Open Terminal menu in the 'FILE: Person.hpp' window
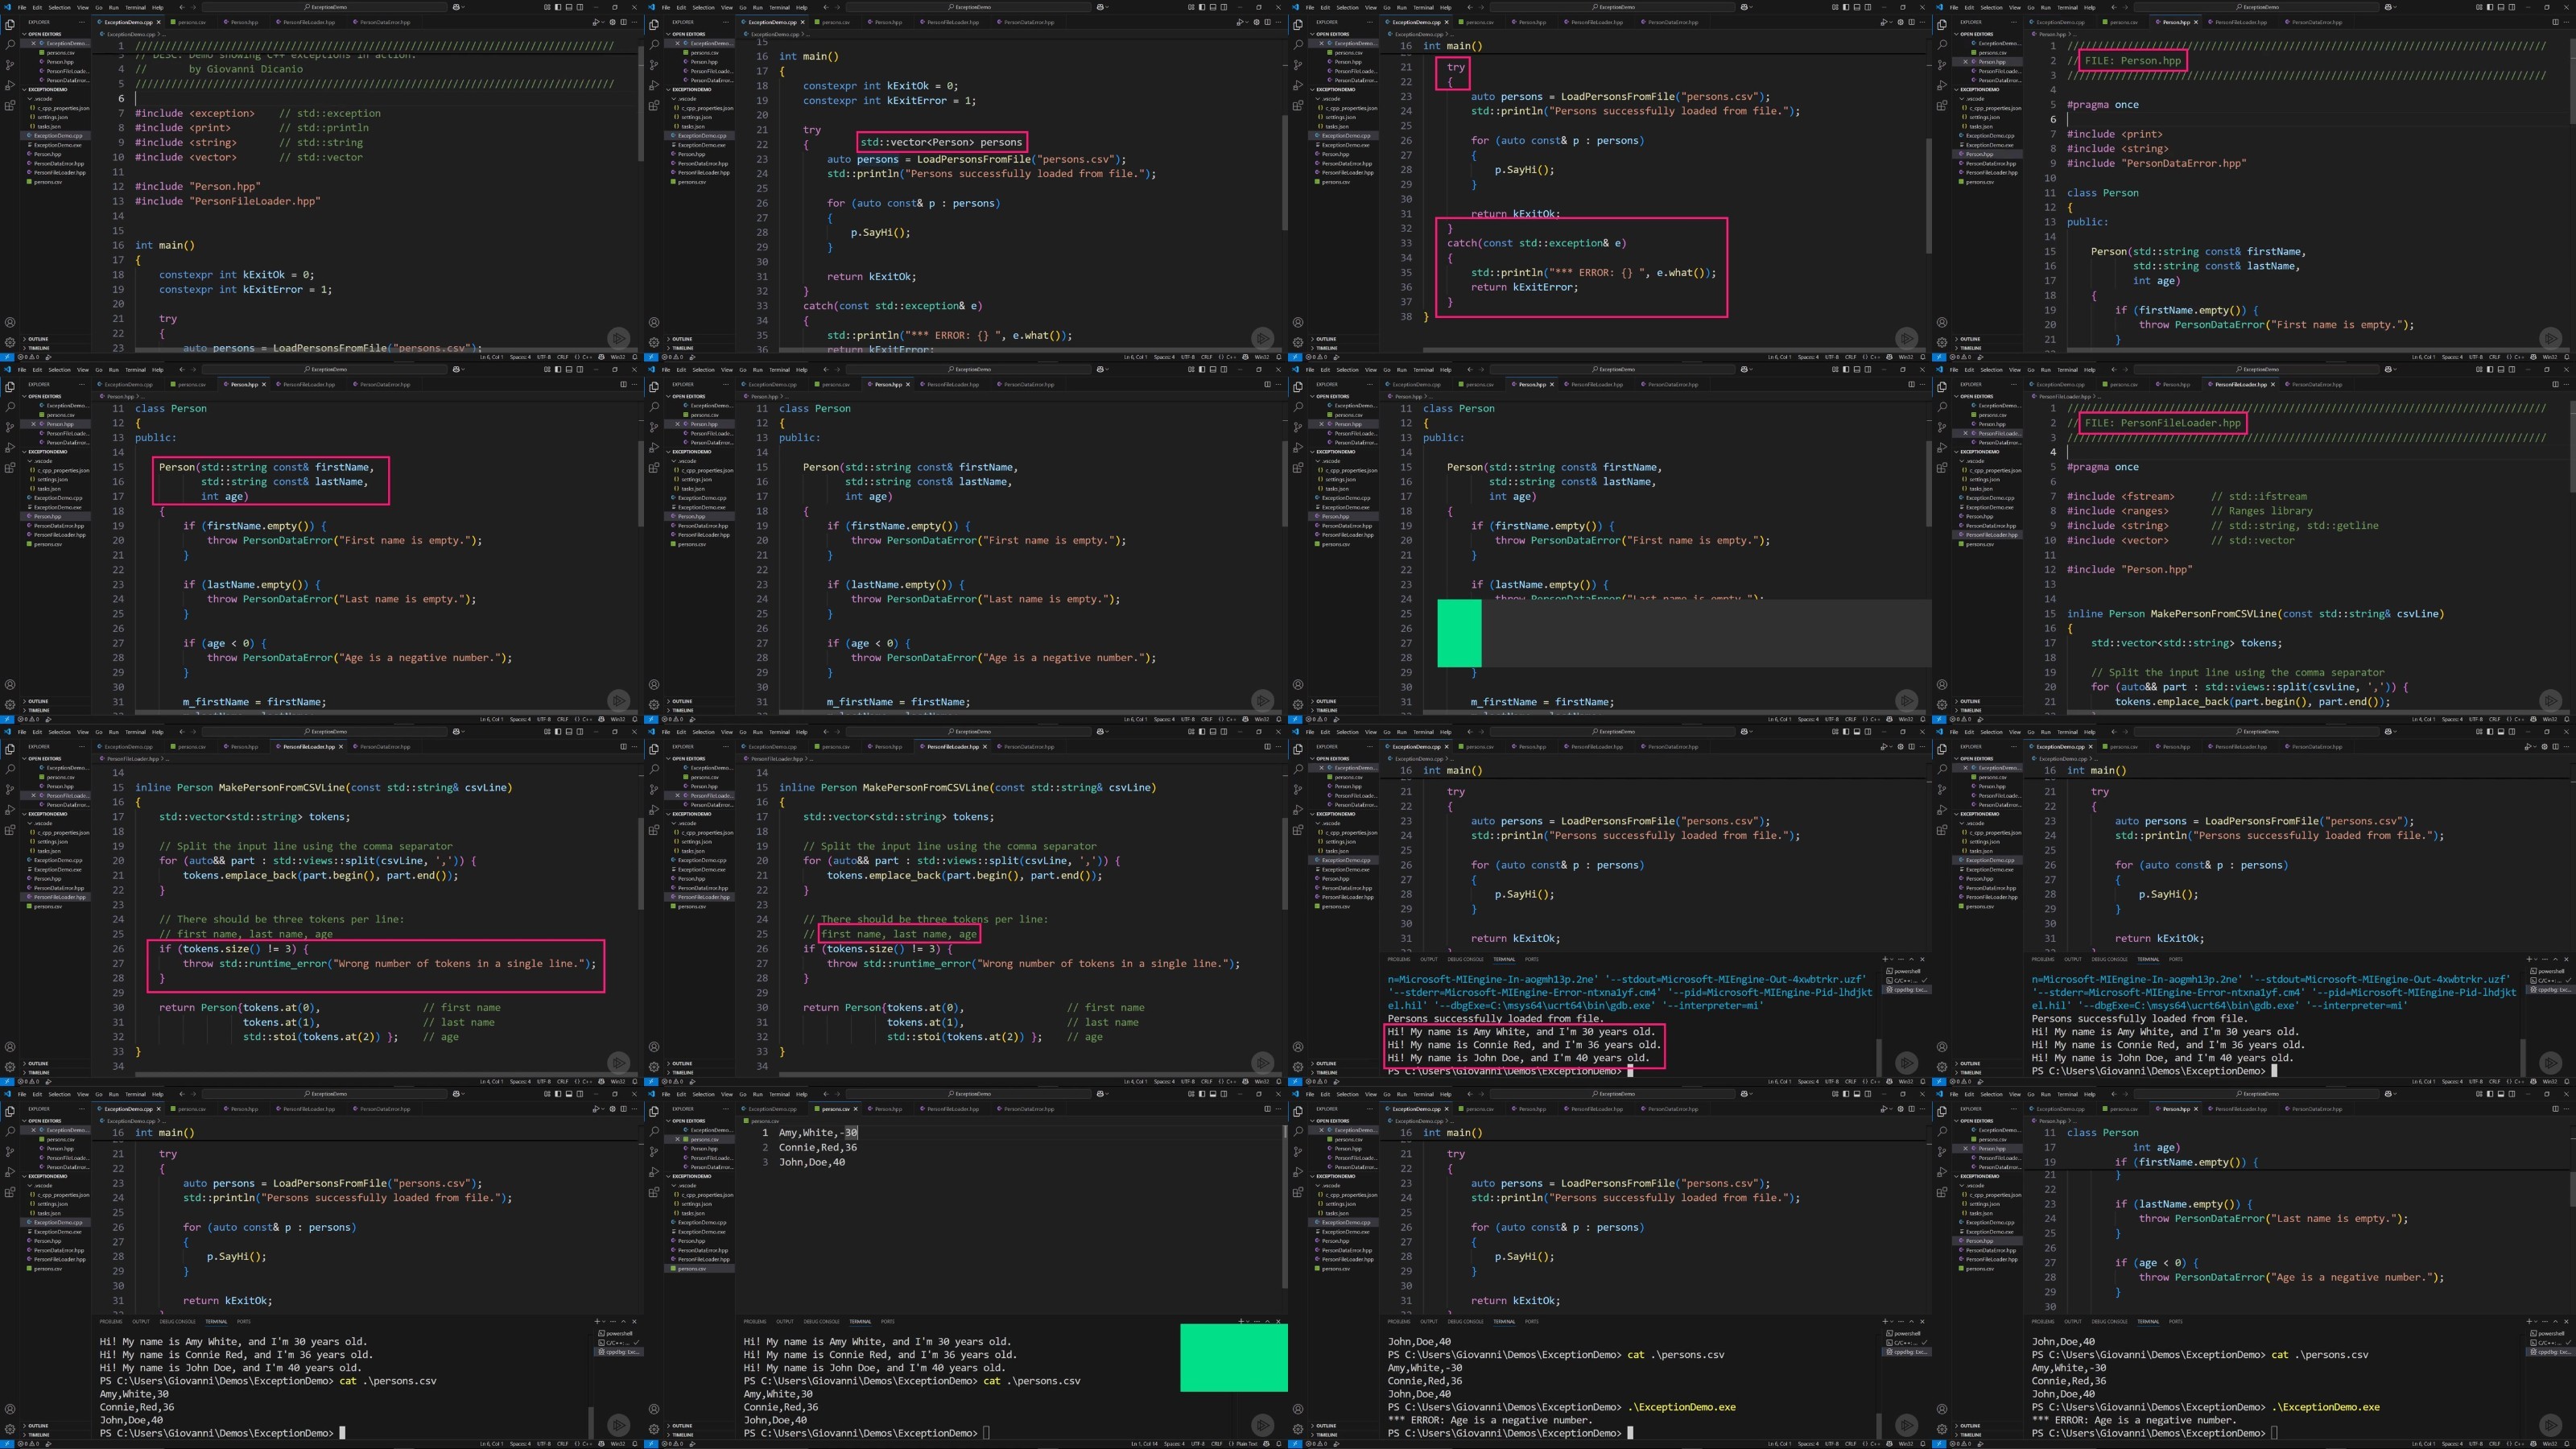2576x1449 pixels. (x=2067, y=7)
